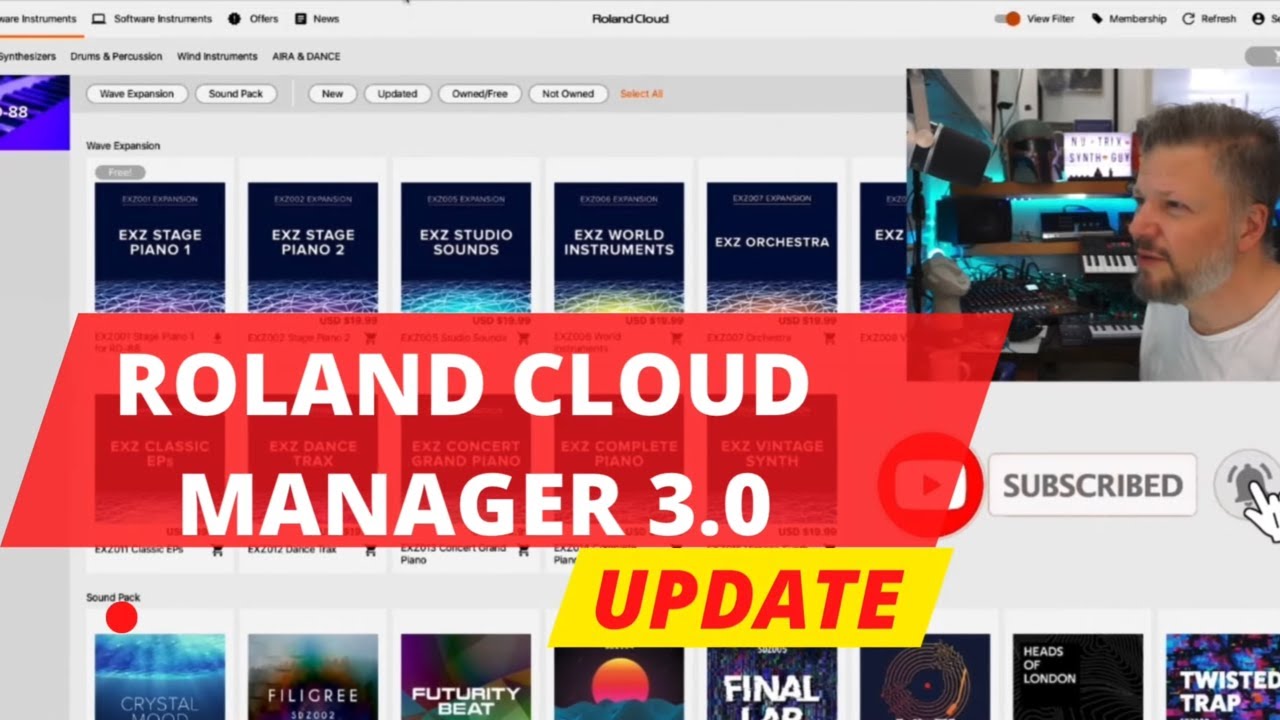This screenshot has width=1280, height=720.
Task: Switch to Wind Instruments category
Action: coord(217,57)
